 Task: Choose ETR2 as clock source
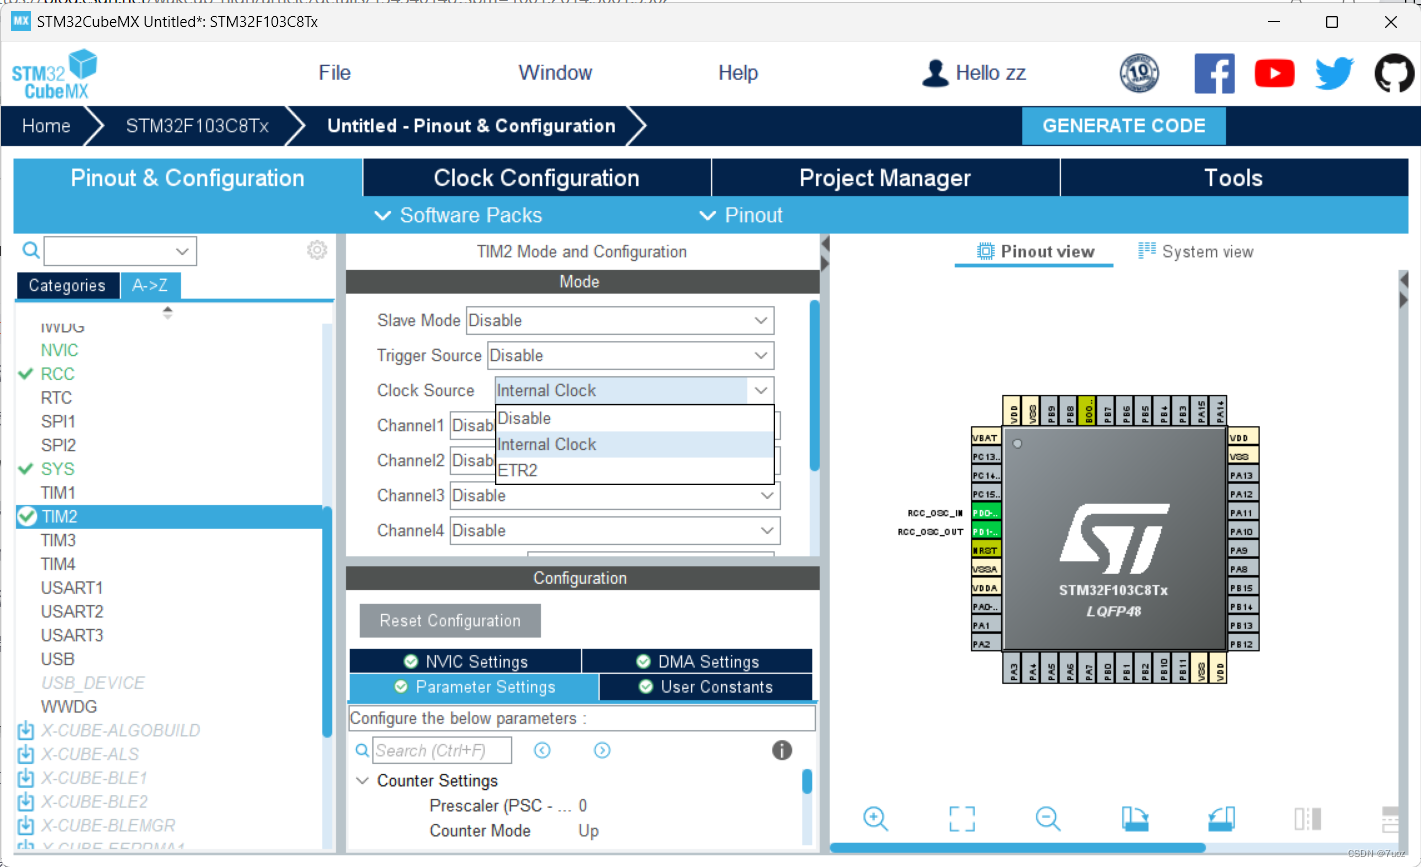(635, 470)
